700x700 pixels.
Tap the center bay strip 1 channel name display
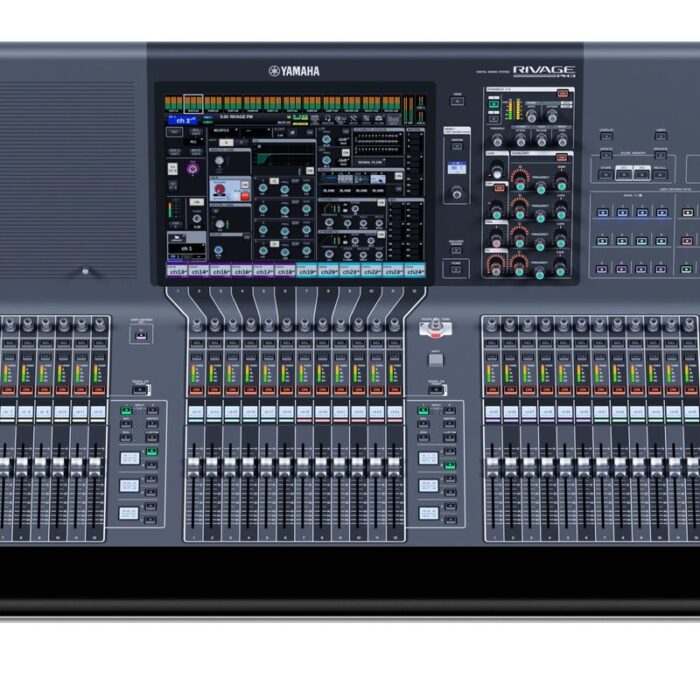[196, 413]
